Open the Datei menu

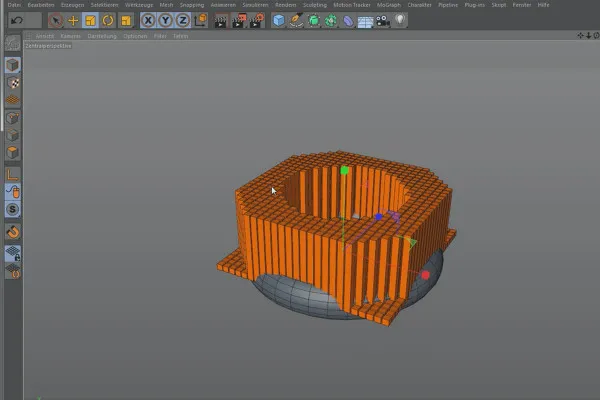15,5
